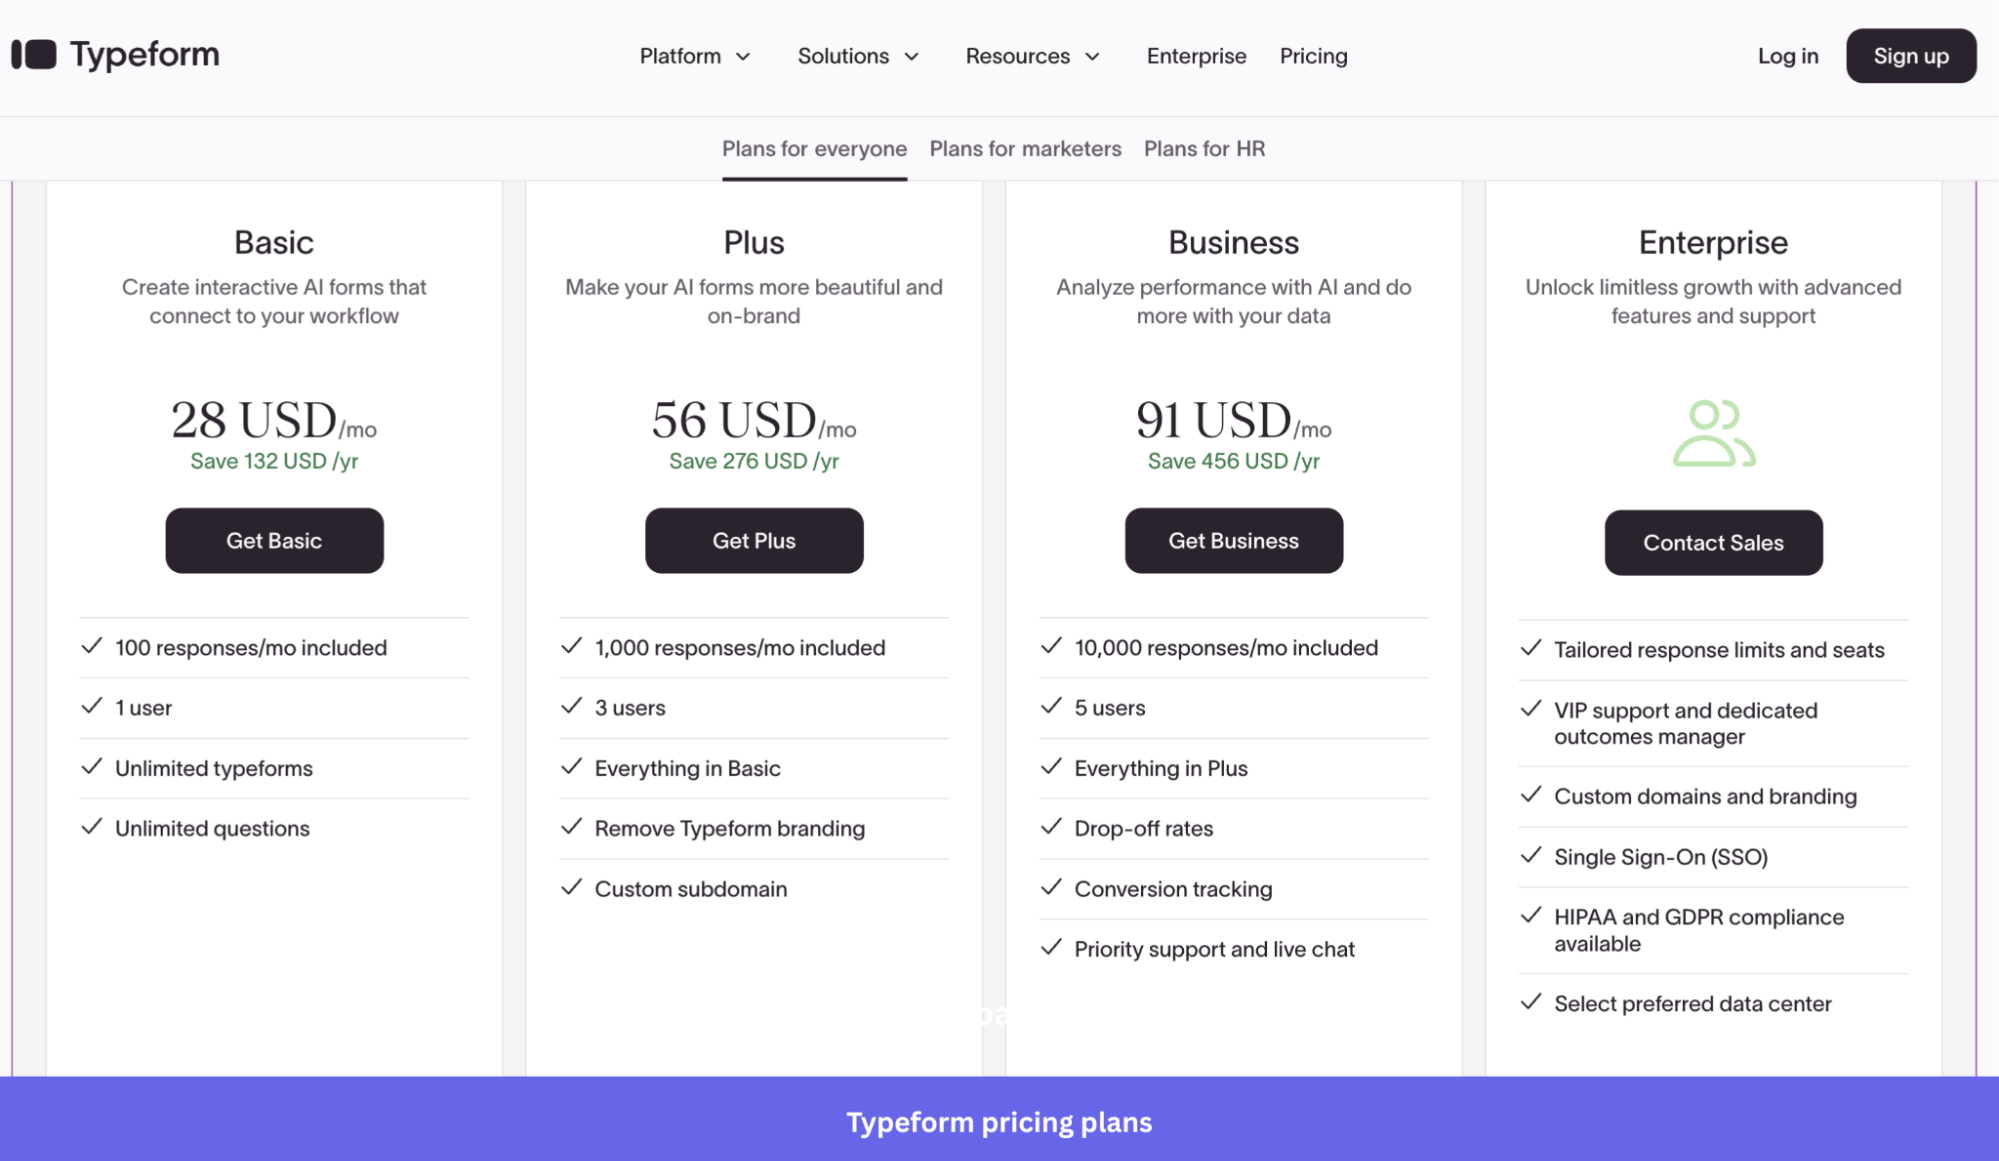Open the Enterprise menu item

tap(1196, 56)
